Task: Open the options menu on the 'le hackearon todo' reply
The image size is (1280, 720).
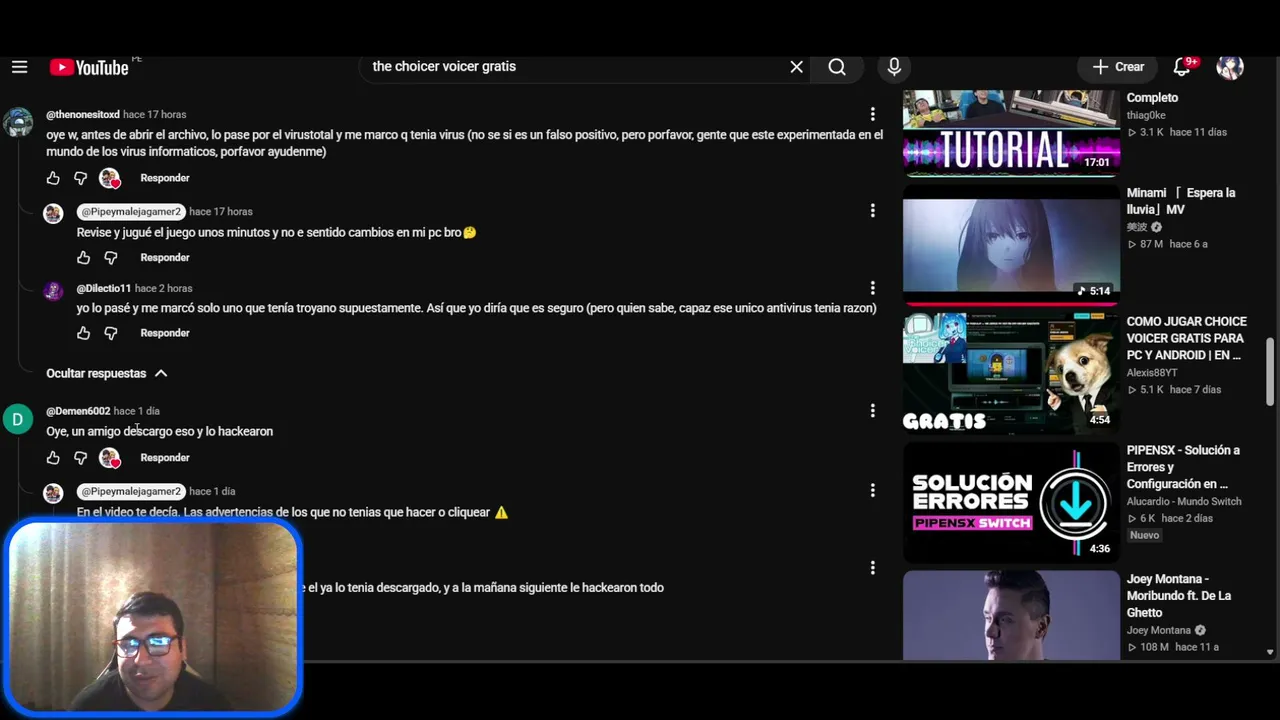Action: [872, 567]
